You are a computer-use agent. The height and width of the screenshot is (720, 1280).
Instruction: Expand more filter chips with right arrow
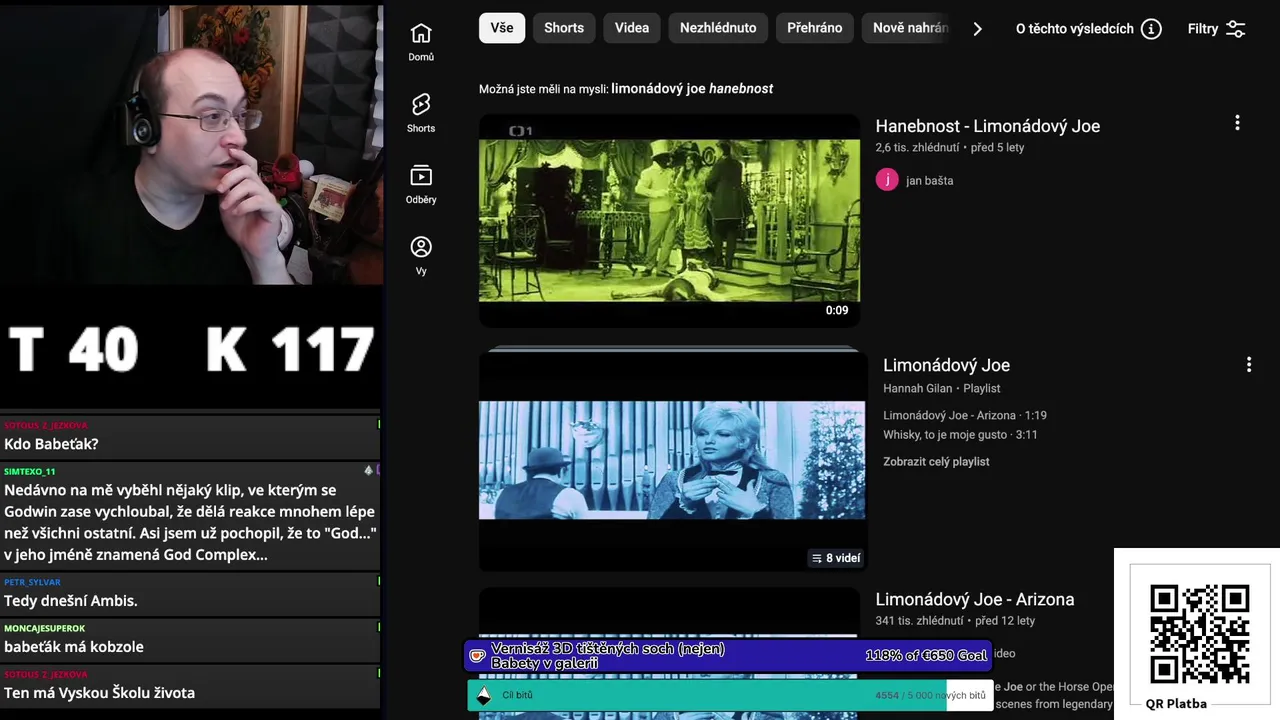coord(977,29)
